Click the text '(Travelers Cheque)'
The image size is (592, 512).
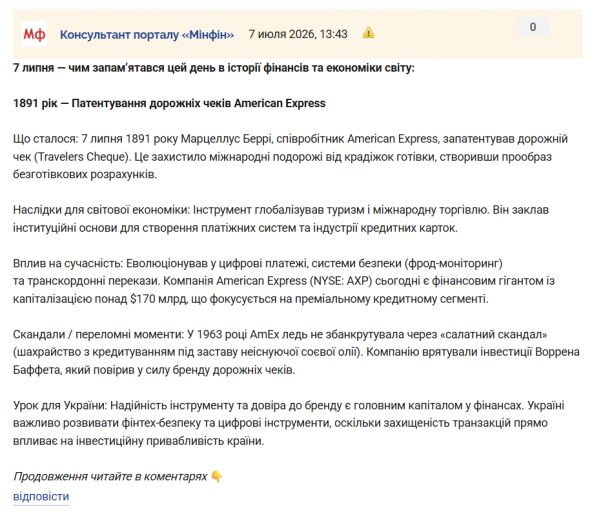pos(82,157)
